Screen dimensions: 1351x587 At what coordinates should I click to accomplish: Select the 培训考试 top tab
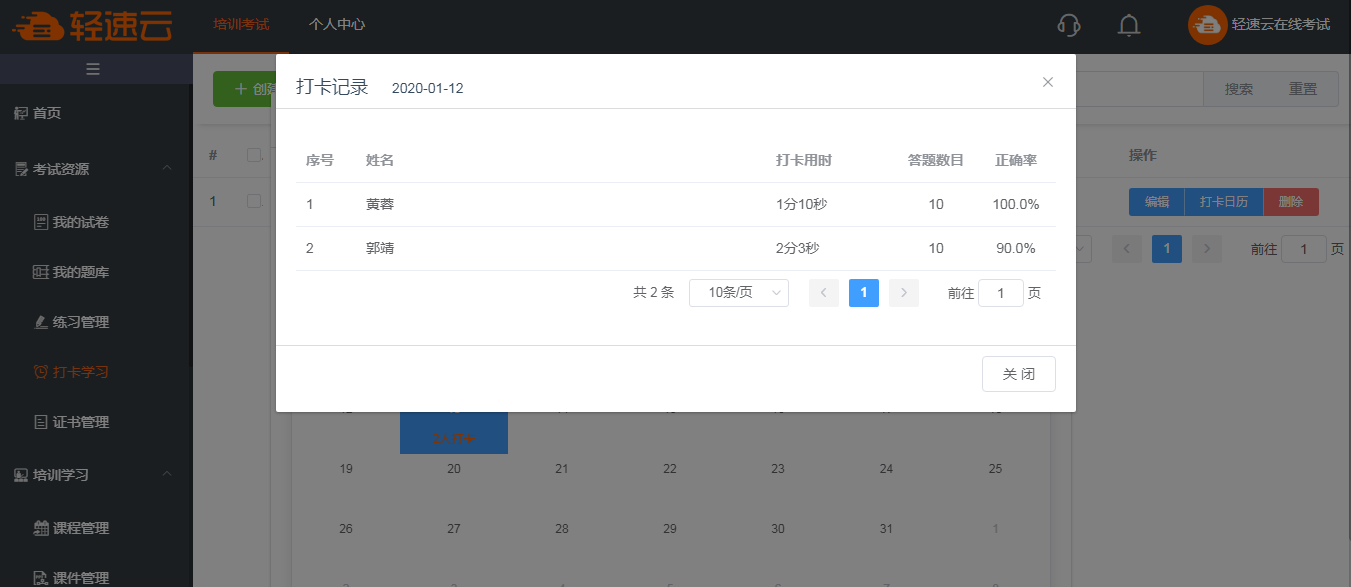[x=241, y=25]
